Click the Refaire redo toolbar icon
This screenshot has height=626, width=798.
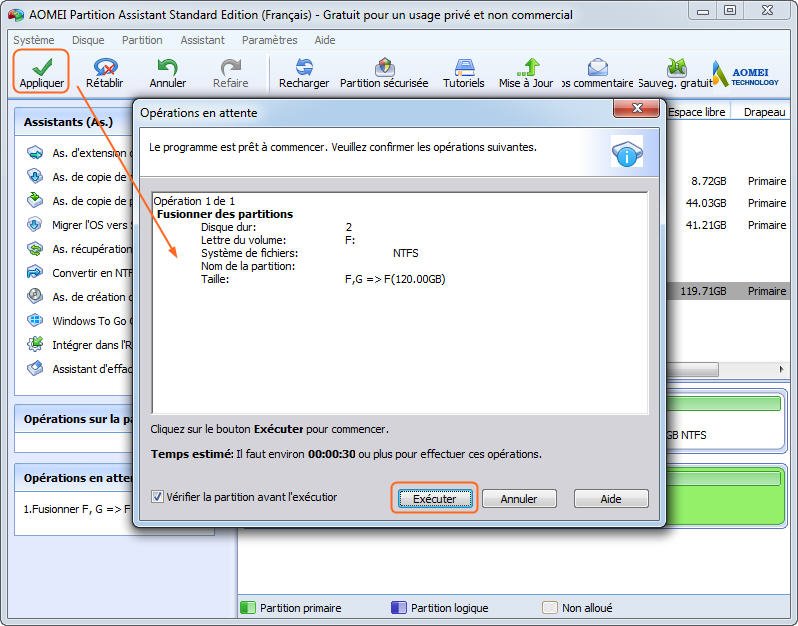point(231,67)
